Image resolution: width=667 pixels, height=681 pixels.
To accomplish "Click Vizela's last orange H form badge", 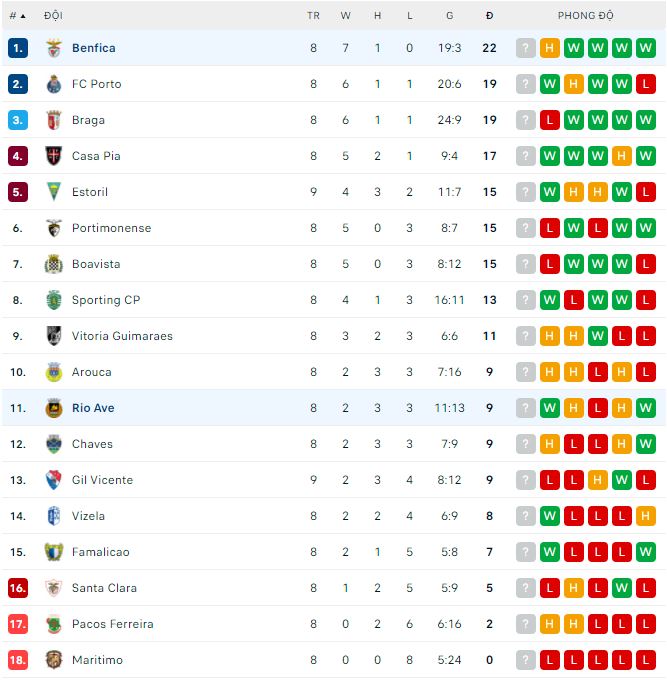I will [646, 516].
